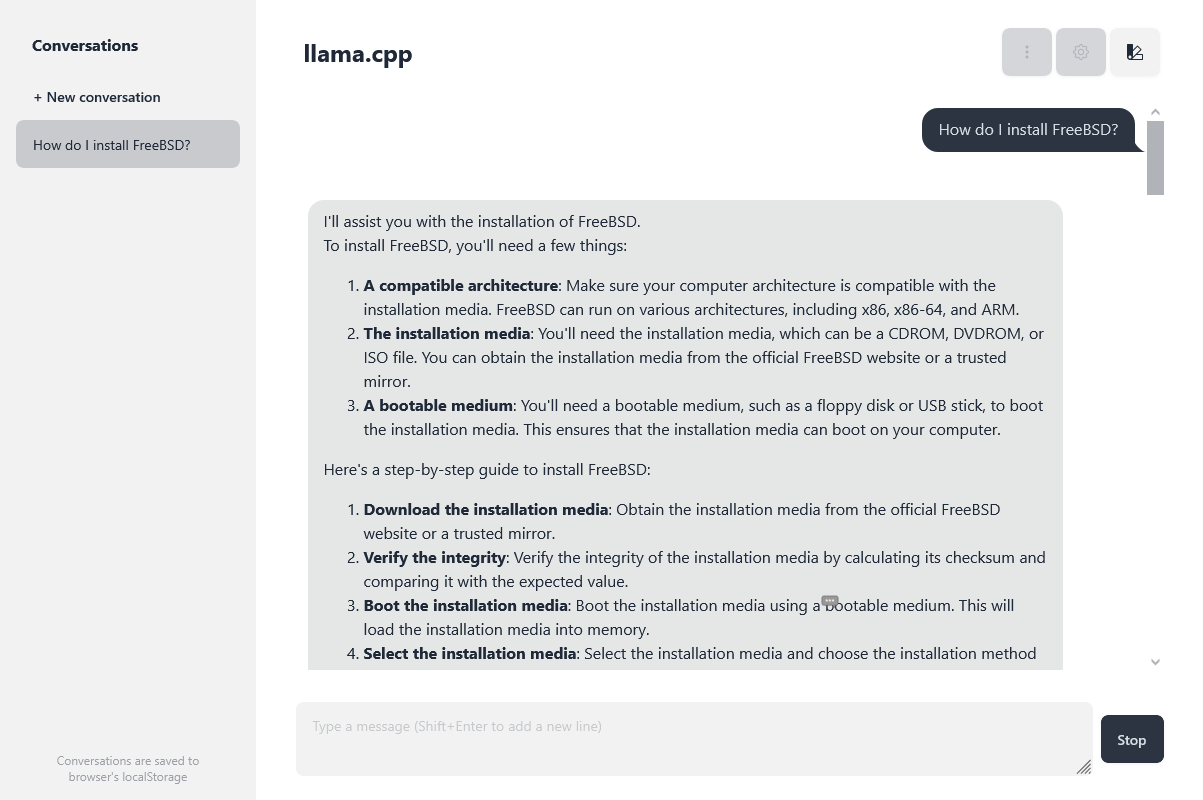Screen dimensions: 1203x800
Task: Click the llama.cpp page title
Action: tap(358, 54)
